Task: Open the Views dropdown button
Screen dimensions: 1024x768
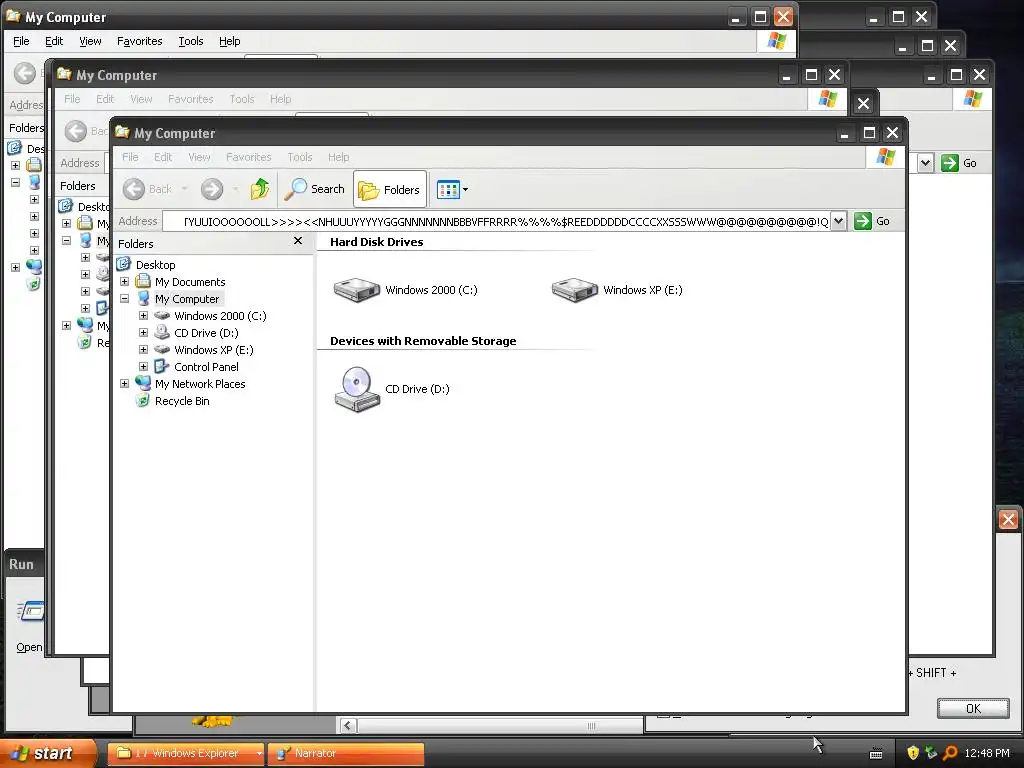Action: (452, 189)
